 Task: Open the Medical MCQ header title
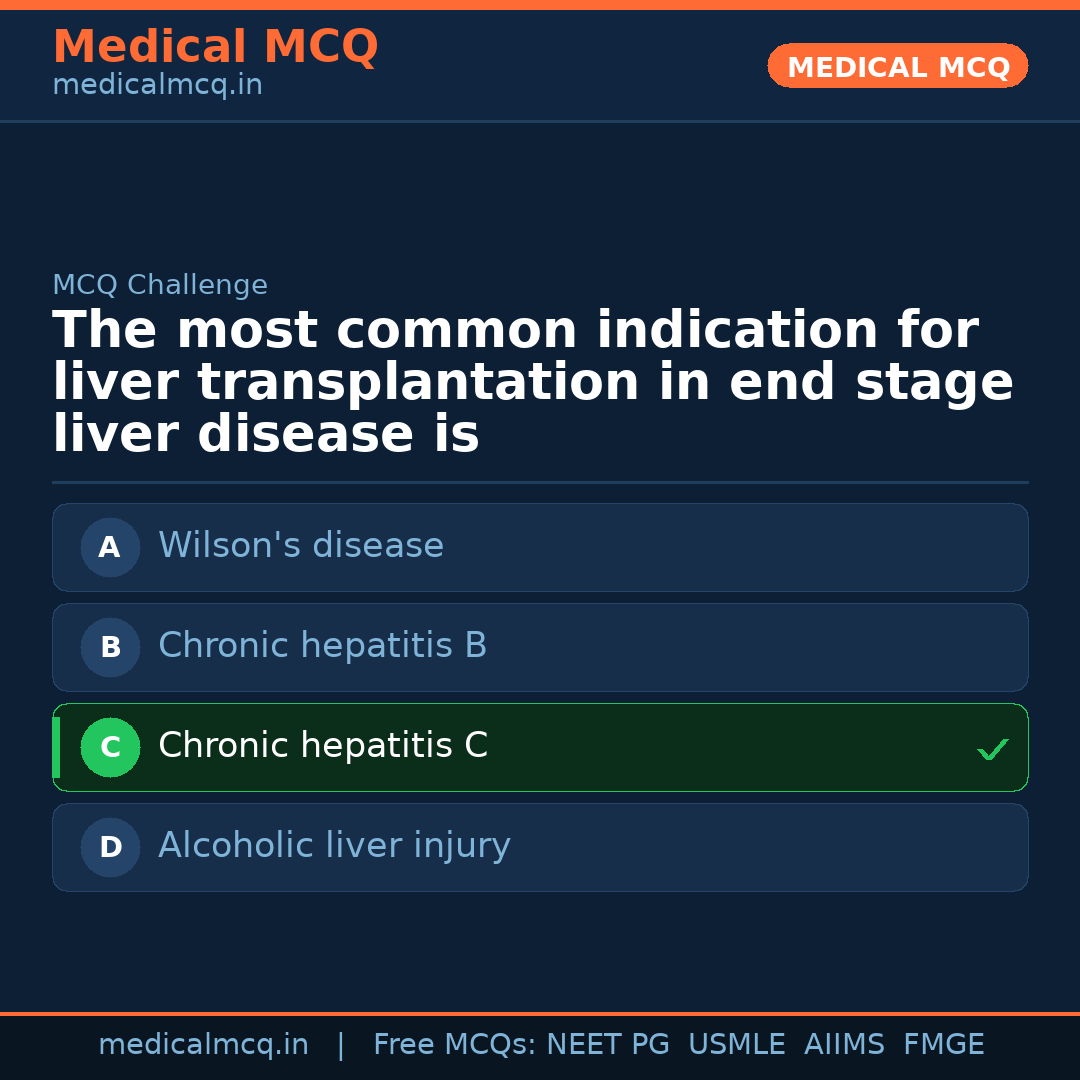(215, 47)
